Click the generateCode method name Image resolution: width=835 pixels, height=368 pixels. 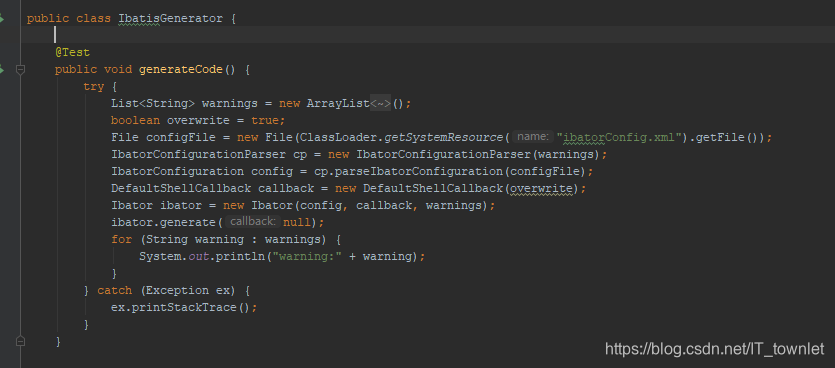[x=181, y=69]
